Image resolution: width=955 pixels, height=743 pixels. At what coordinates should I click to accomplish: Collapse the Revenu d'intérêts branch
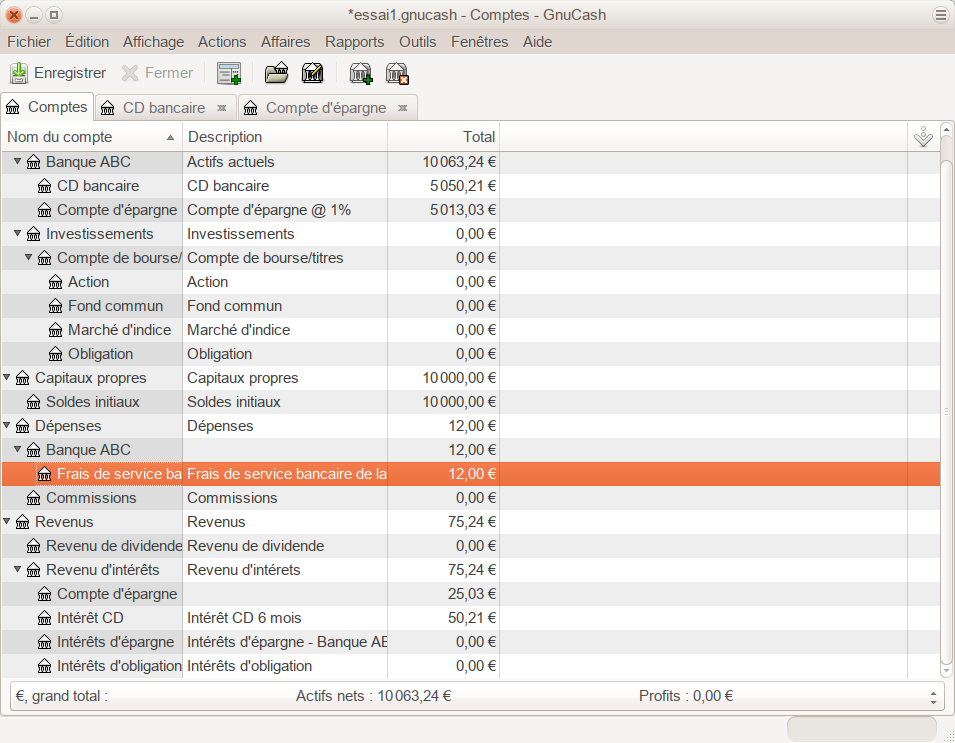18,570
